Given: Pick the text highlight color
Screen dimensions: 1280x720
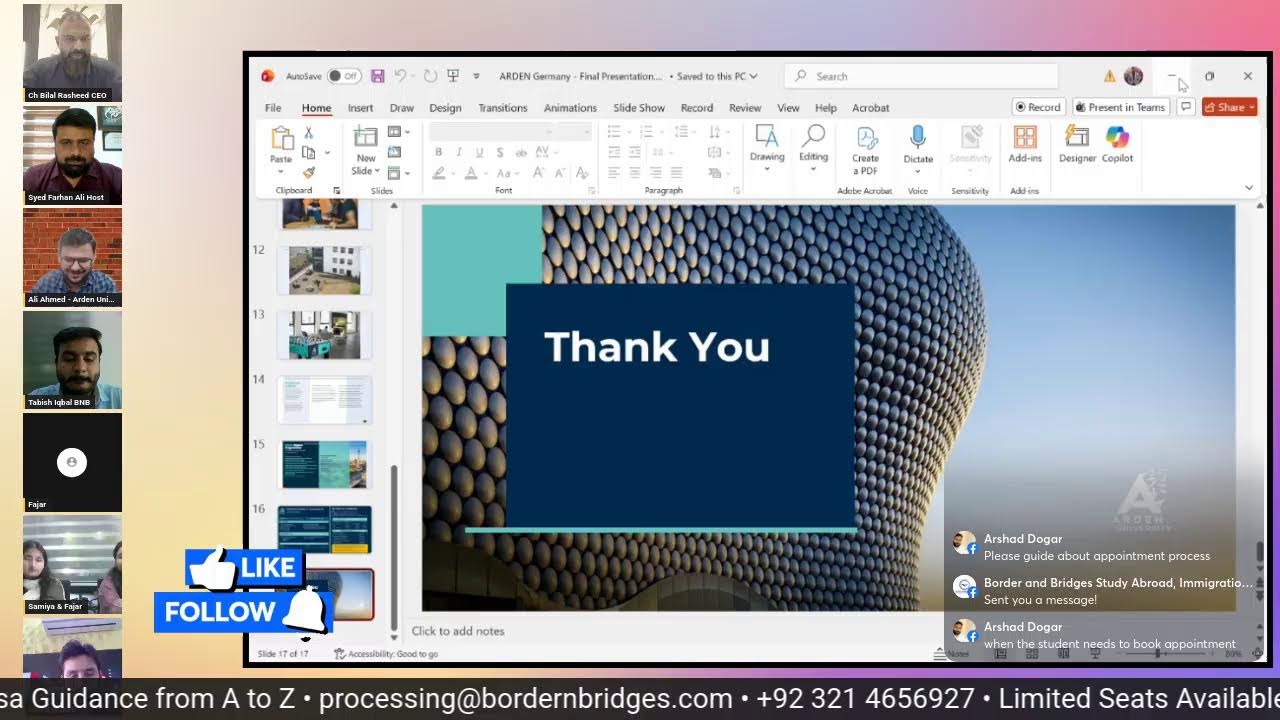Looking at the screenshot, I should click(x=439, y=173).
